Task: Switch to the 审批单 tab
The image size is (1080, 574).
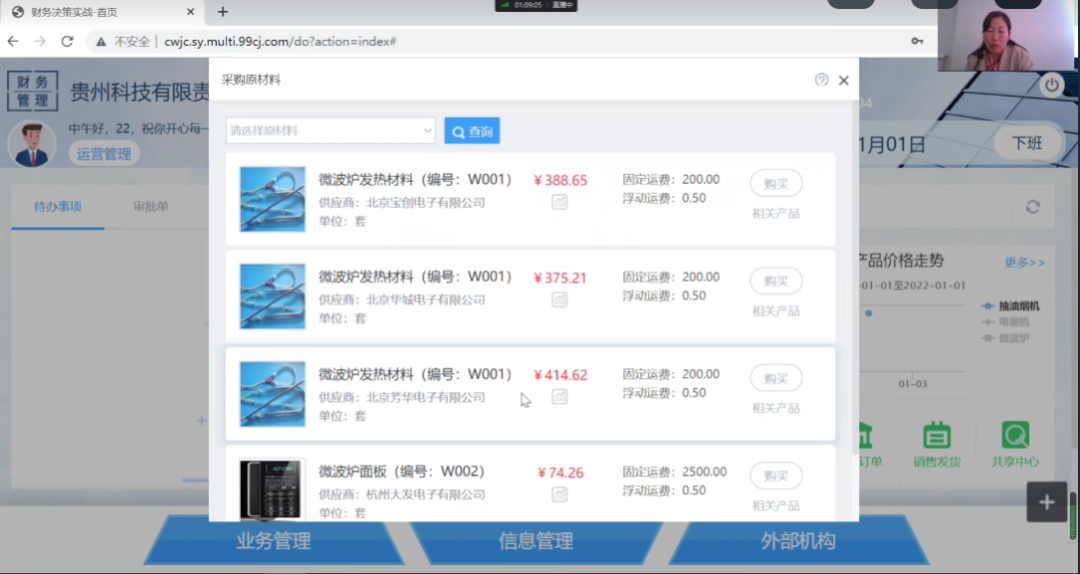Action: (x=151, y=207)
